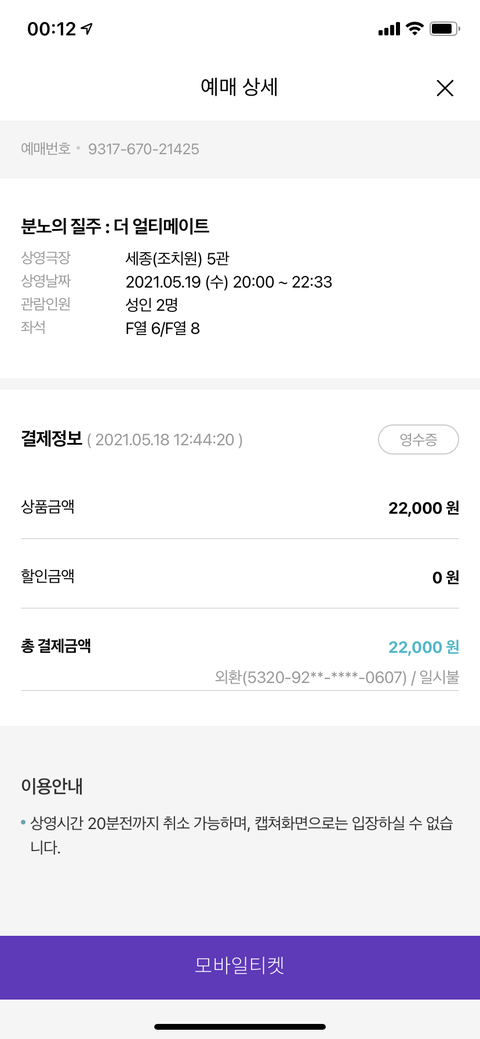Tap the theater name 세종(조치원) 5관
This screenshot has height=1039, width=480.
pyautogui.click(x=178, y=258)
